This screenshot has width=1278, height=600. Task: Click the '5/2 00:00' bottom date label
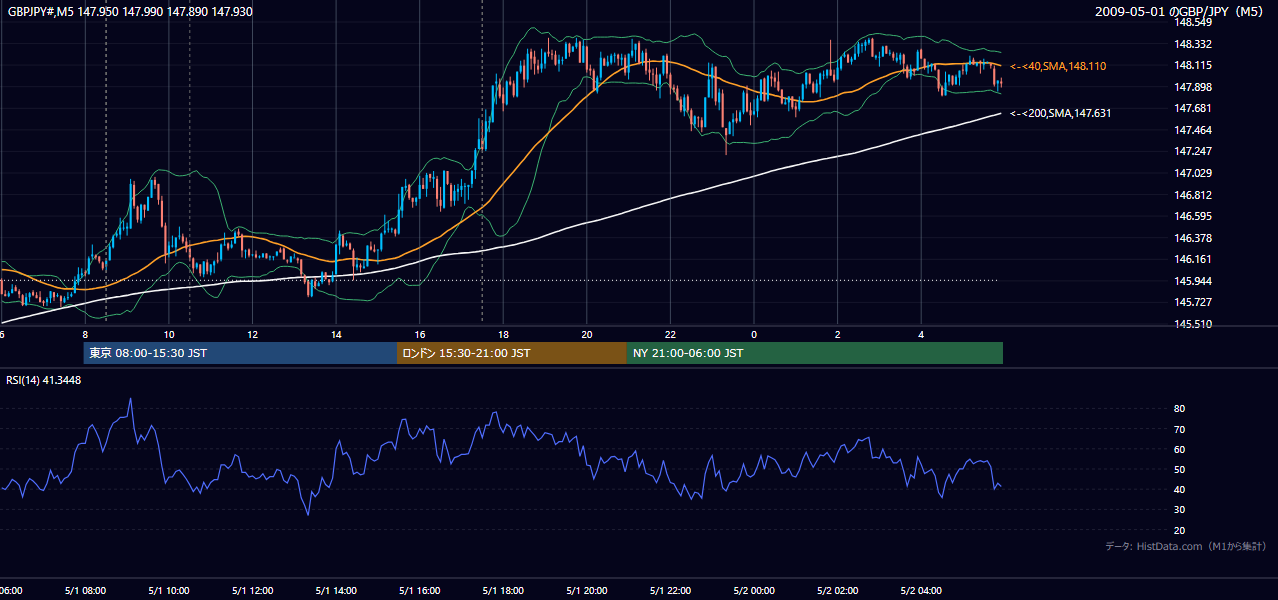(x=753, y=590)
